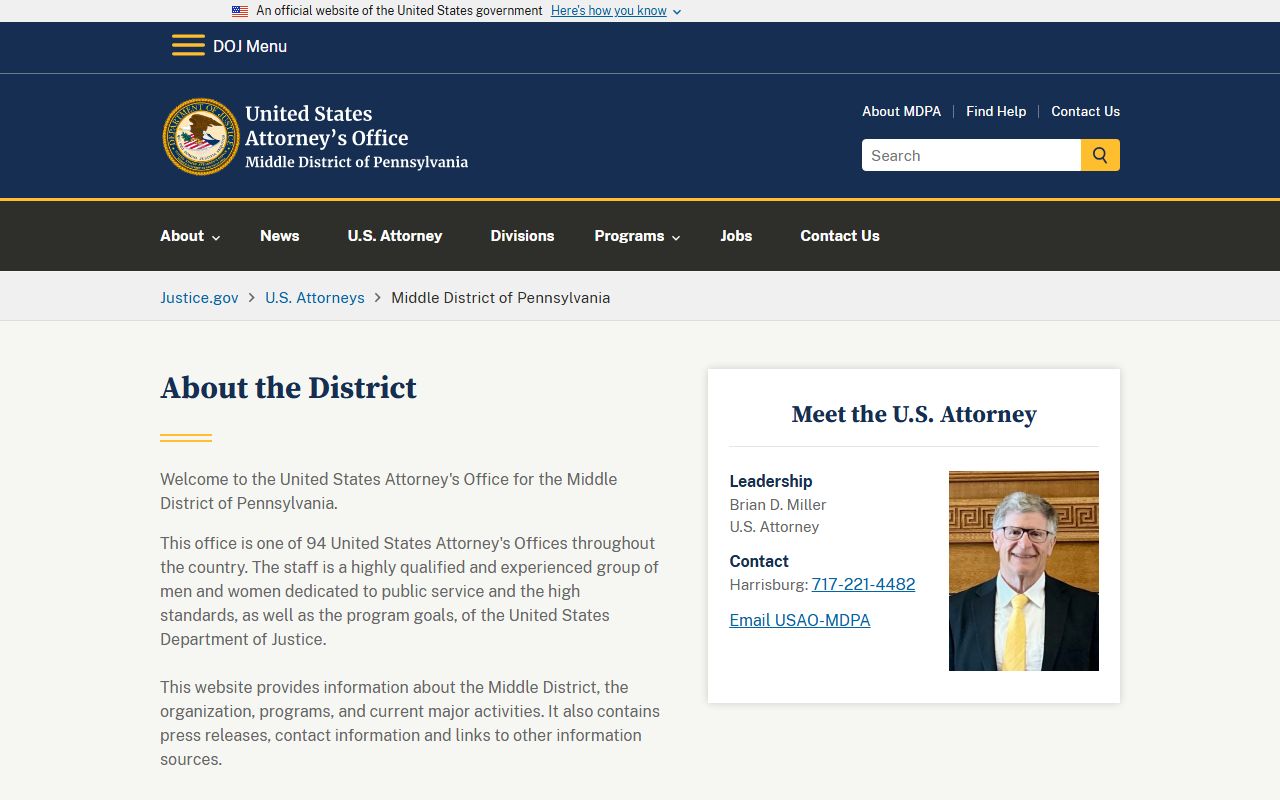The height and width of the screenshot is (800, 1280).
Task: Click the yellow search magnifier button
Action: click(1100, 155)
